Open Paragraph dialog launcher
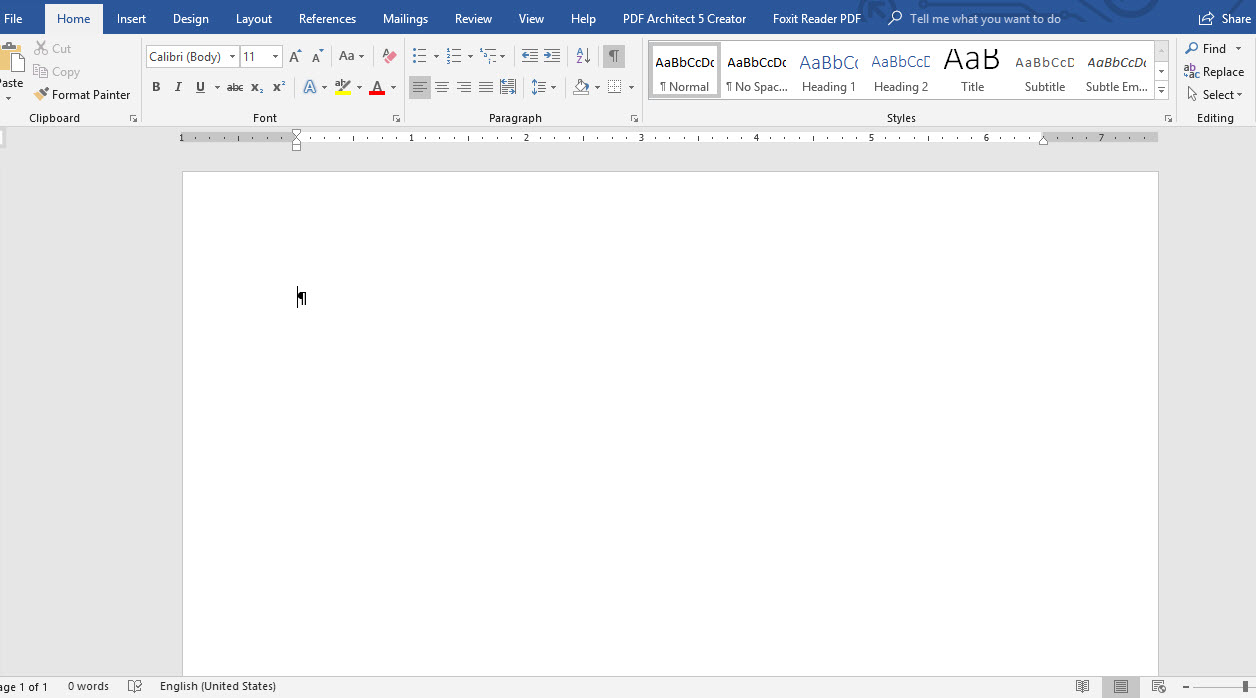The image size is (1256, 698). (x=634, y=118)
